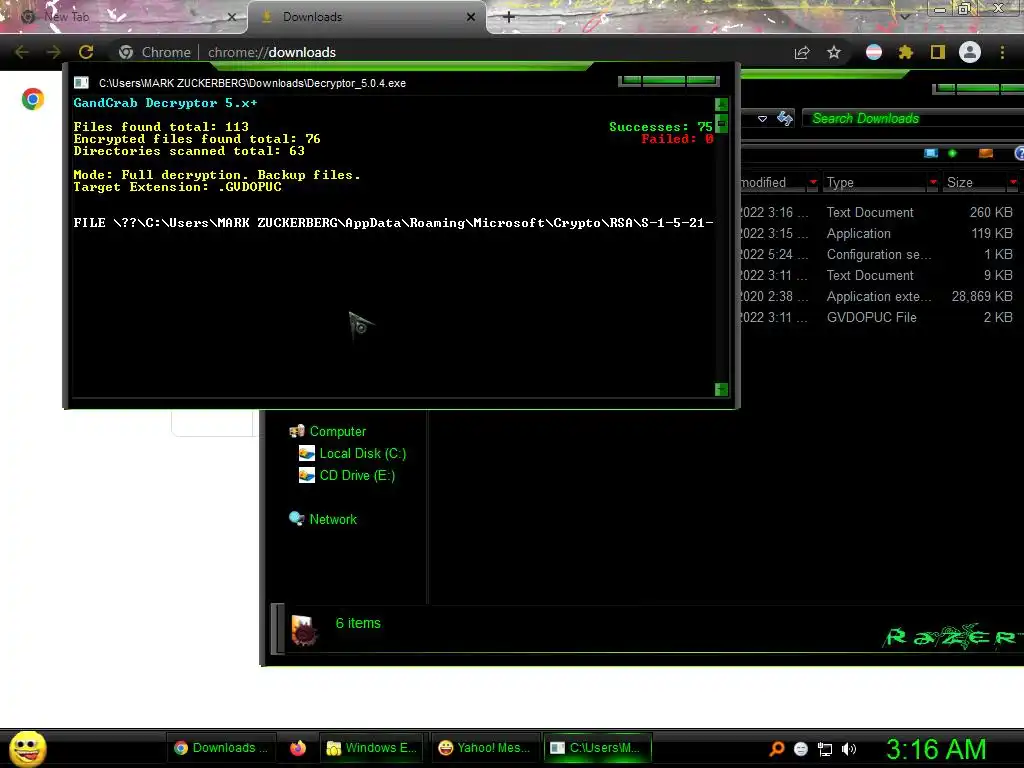Screen dimensions: 1024x768
Task: Select the Application extension 28,869 KB row
Action: coord(878,296)
